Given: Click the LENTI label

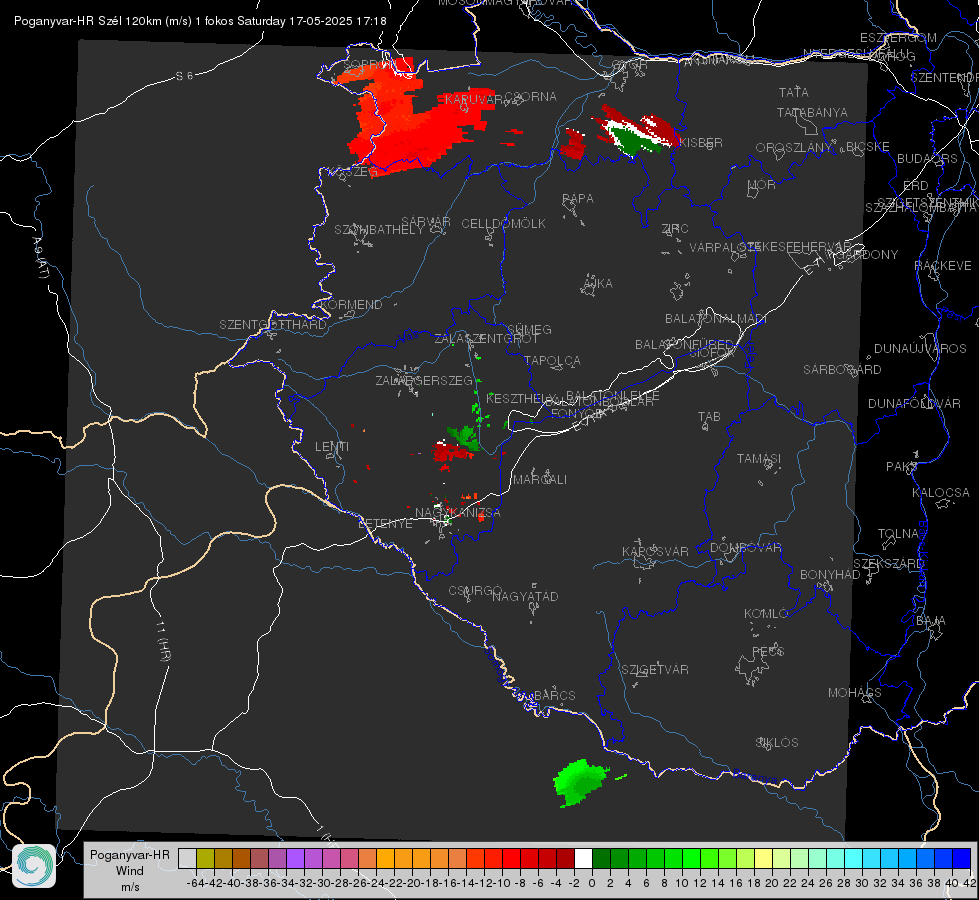Looking at the screenshot, I should pyautogui.click(x=332, y=446).
